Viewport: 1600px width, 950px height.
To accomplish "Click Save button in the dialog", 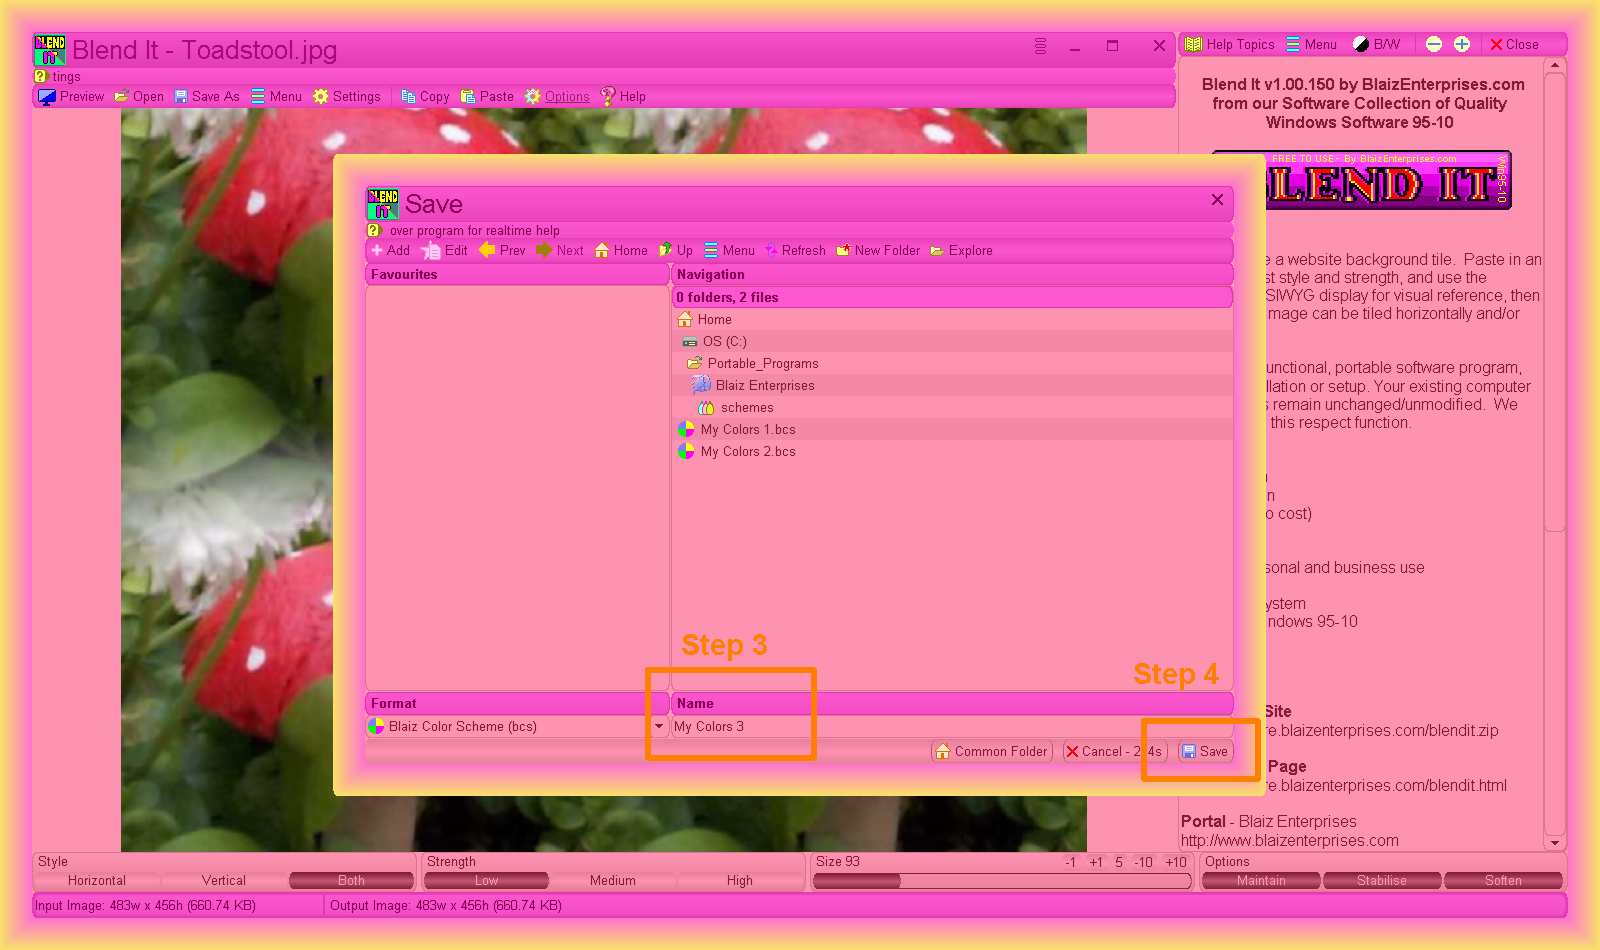I will [1205, 752].
